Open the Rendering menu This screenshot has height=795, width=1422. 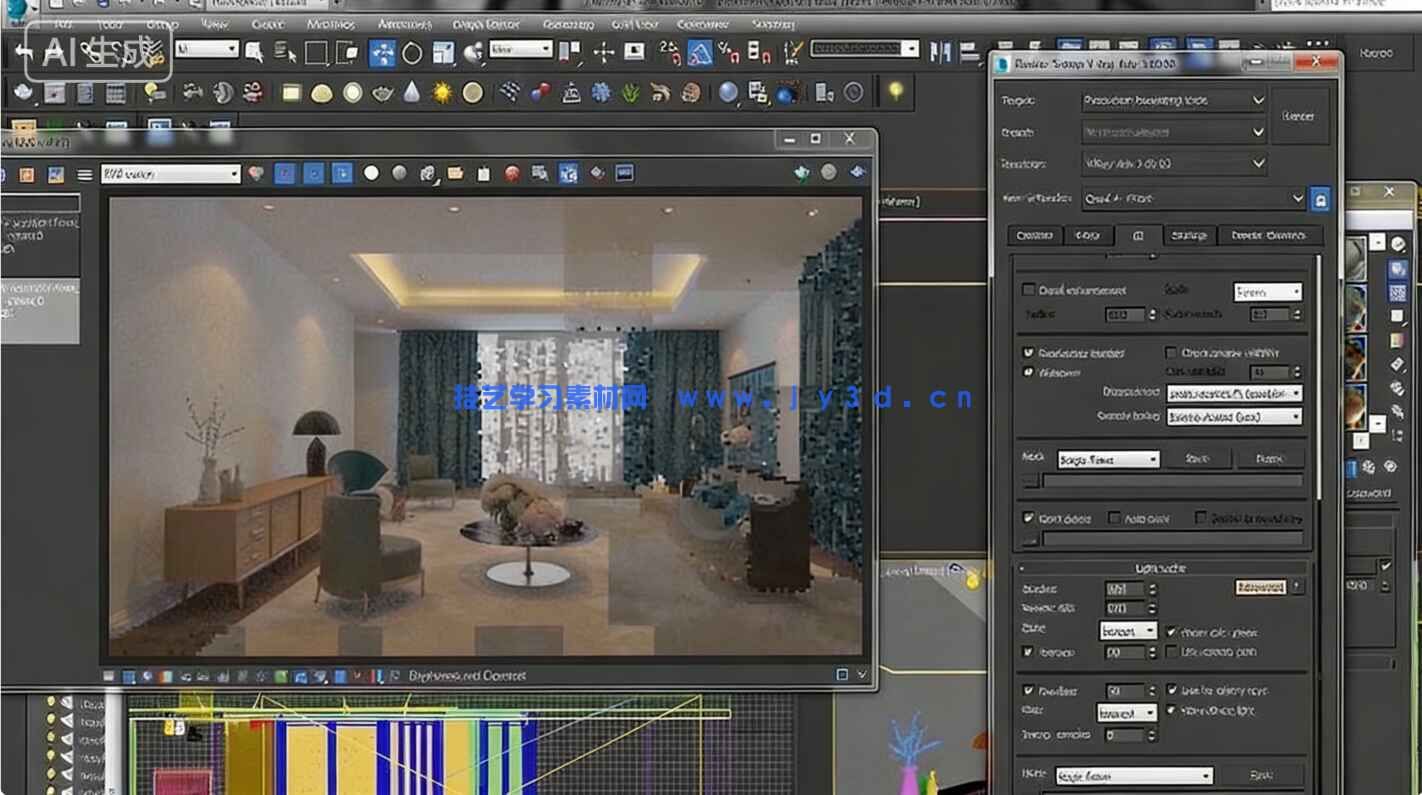[569, 24]
